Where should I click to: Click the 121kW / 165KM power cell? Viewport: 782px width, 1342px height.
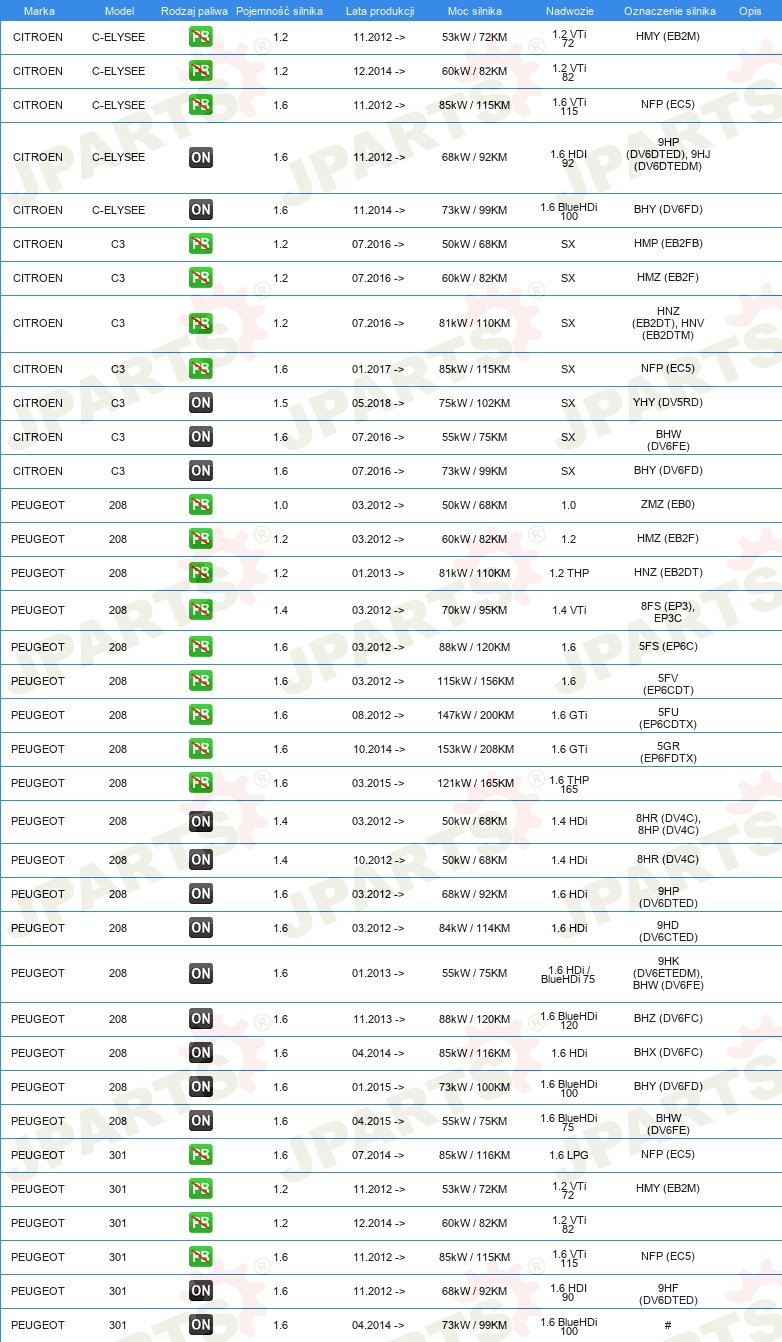tap(475, 783)
